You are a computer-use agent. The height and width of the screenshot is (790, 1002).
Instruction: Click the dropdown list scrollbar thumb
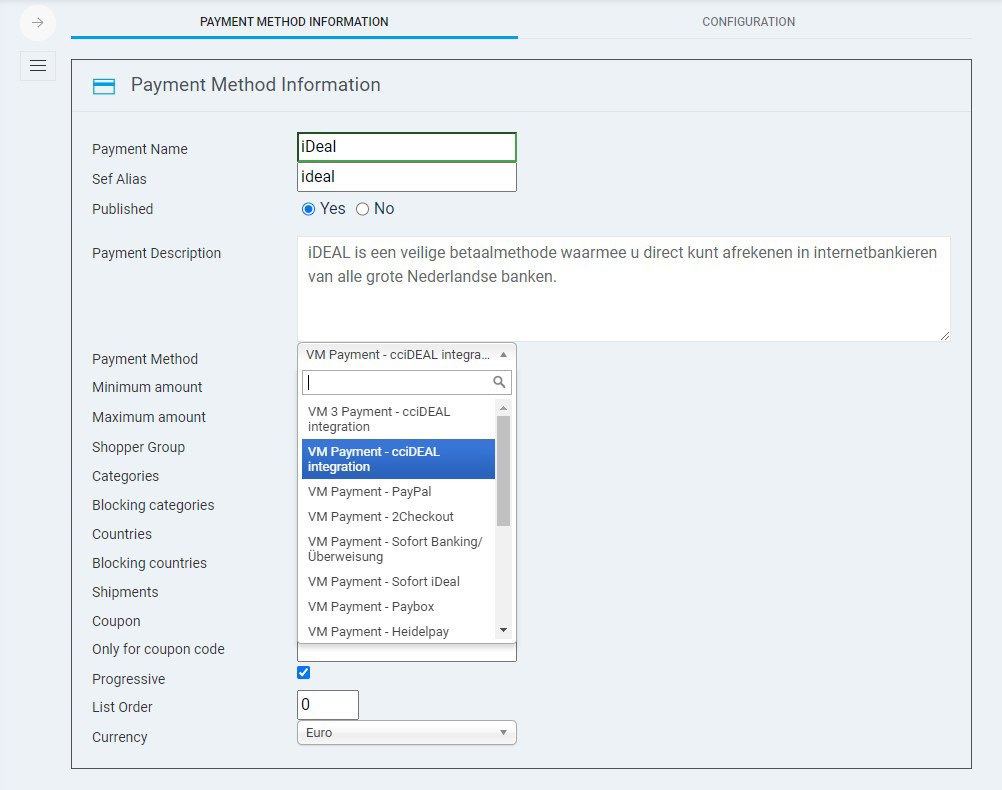pos(503,470)
